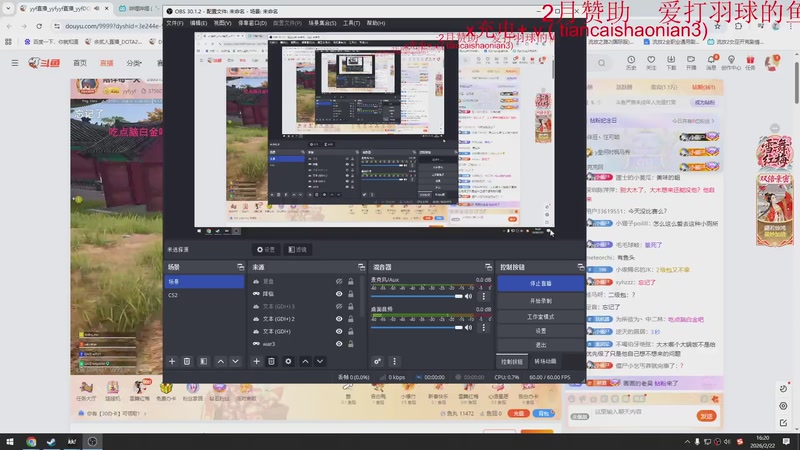Screen dimensions: 800x450
Task: Hide the war3 source via eye icon
Action: (x=339, y=344)
